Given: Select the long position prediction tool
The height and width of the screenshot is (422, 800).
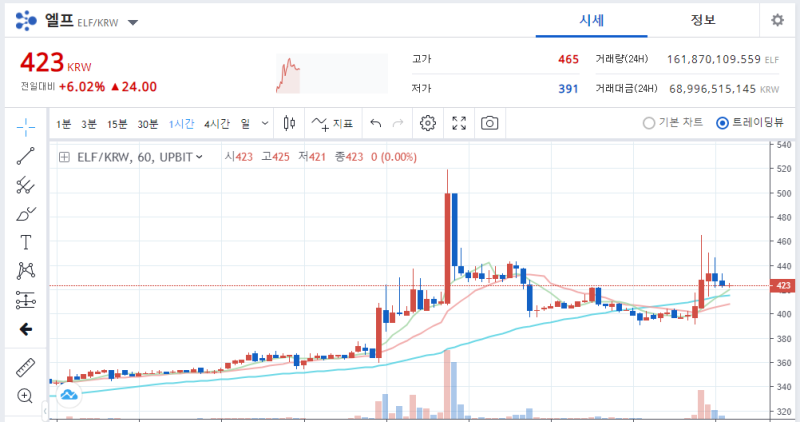Looking at the screenshot, I should pos(26,300).
